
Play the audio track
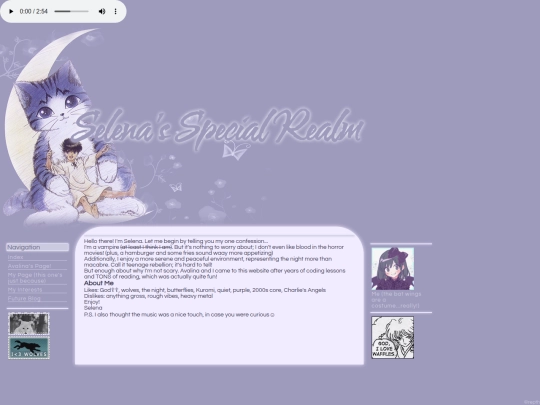(11, 11)
